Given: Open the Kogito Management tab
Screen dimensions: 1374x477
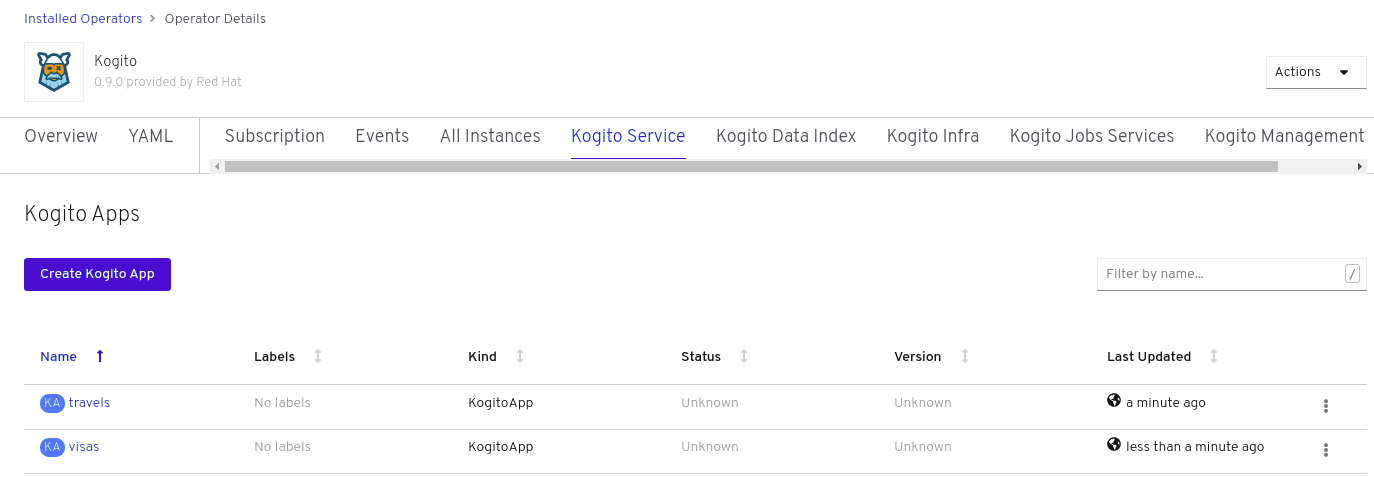Looking at the screenshot, I should (1284, 136).
